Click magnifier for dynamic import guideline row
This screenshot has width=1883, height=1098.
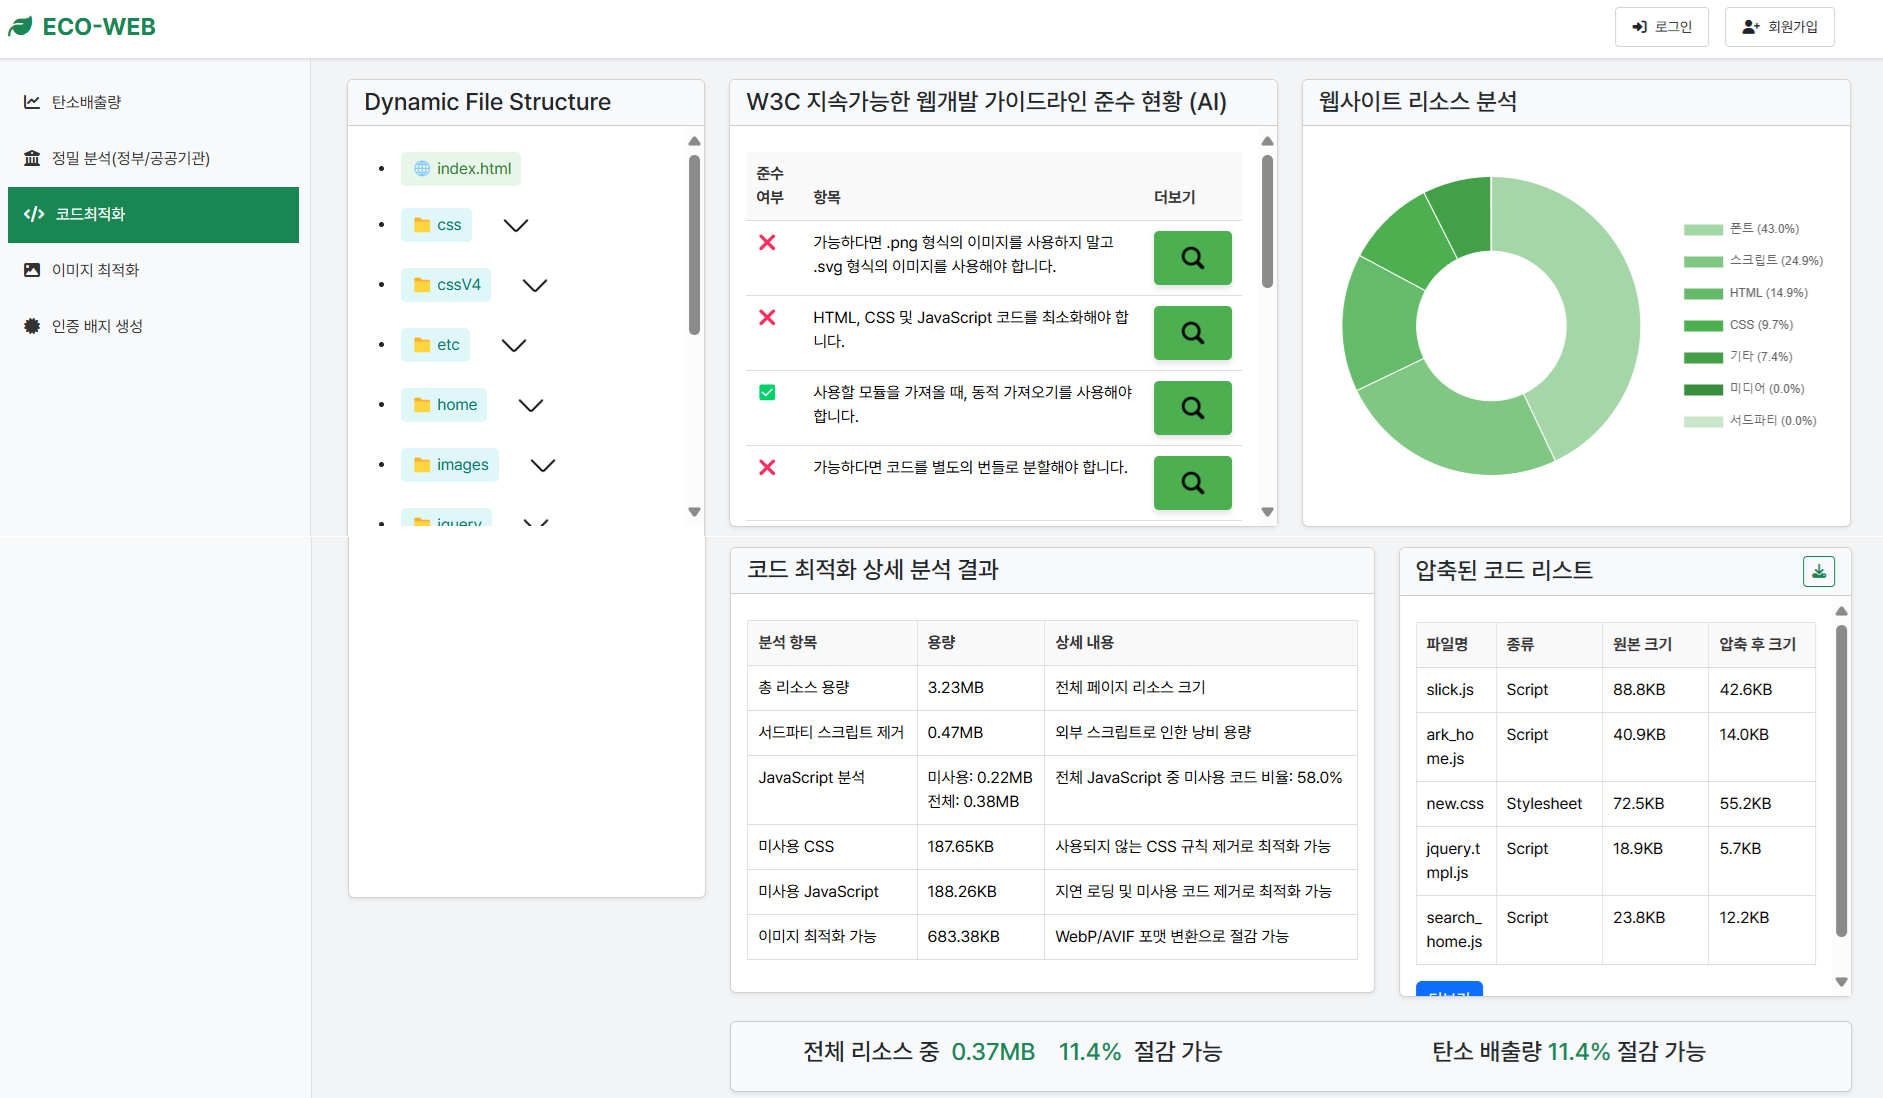click(1192, 408)
